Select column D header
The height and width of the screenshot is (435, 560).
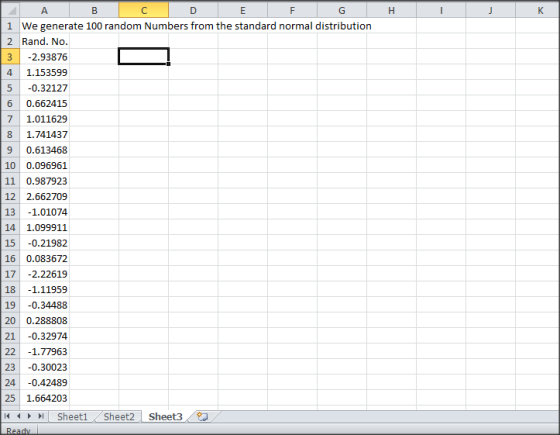point(193,10)
